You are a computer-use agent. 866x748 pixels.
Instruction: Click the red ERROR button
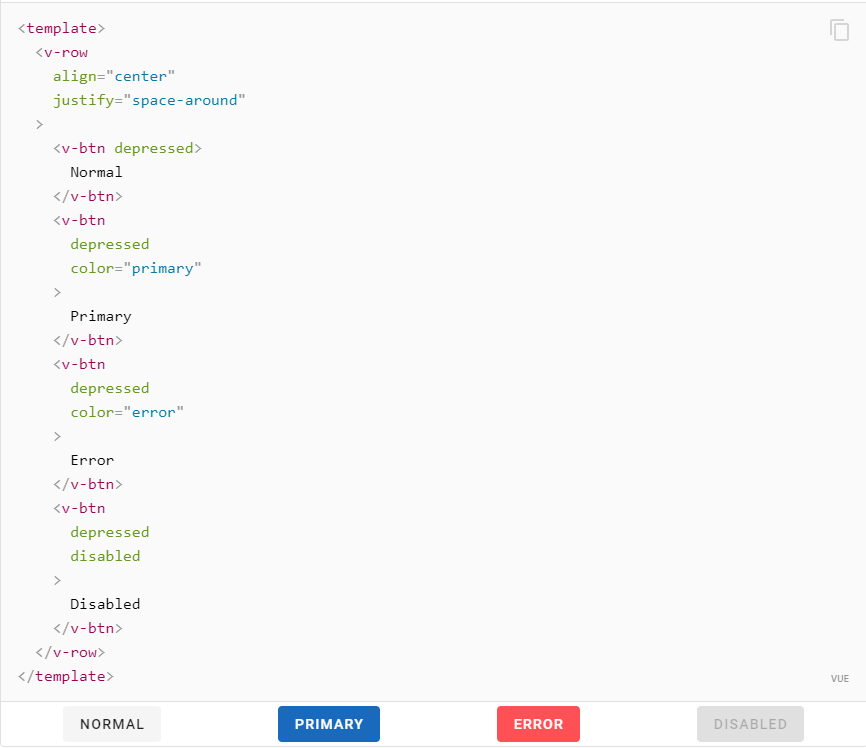tap(538, 724)
